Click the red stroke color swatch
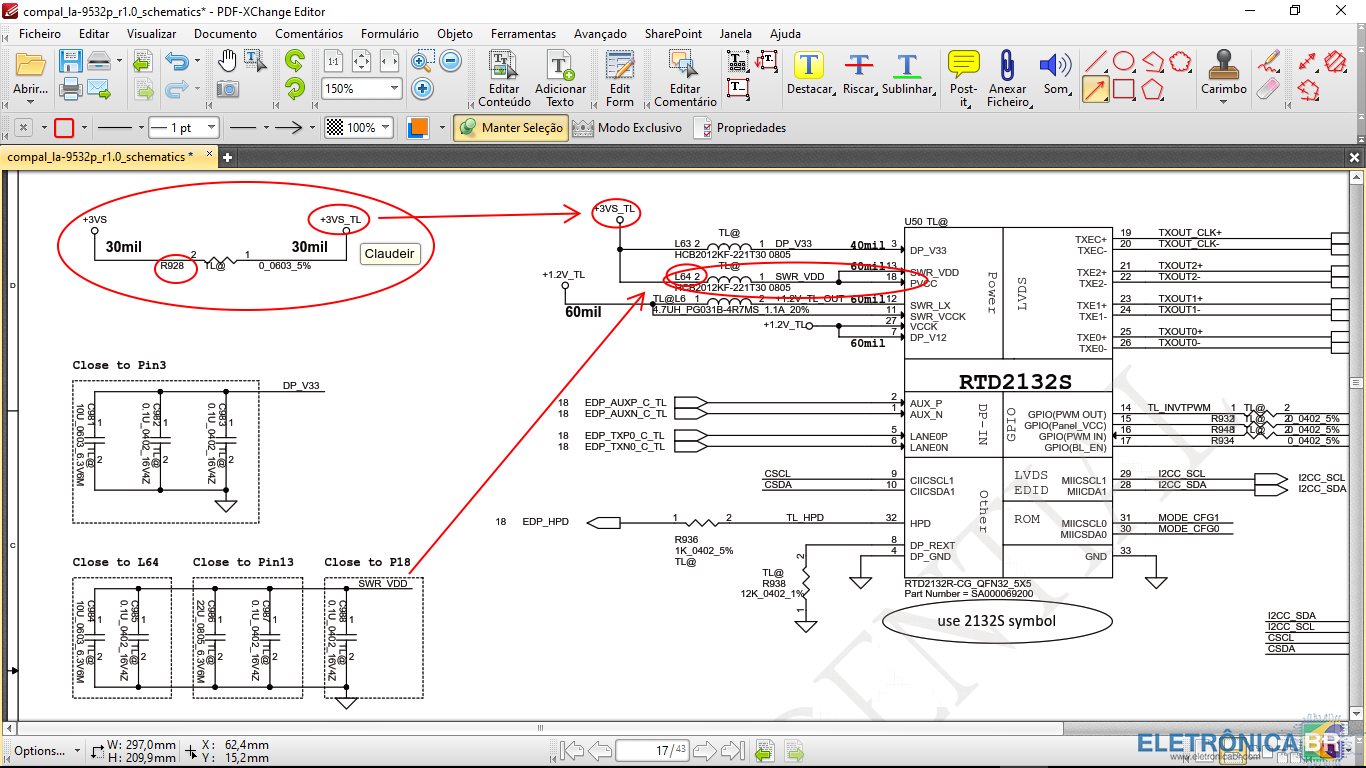The height and width of the screenshot is (768, 1366). click(64, 128)
